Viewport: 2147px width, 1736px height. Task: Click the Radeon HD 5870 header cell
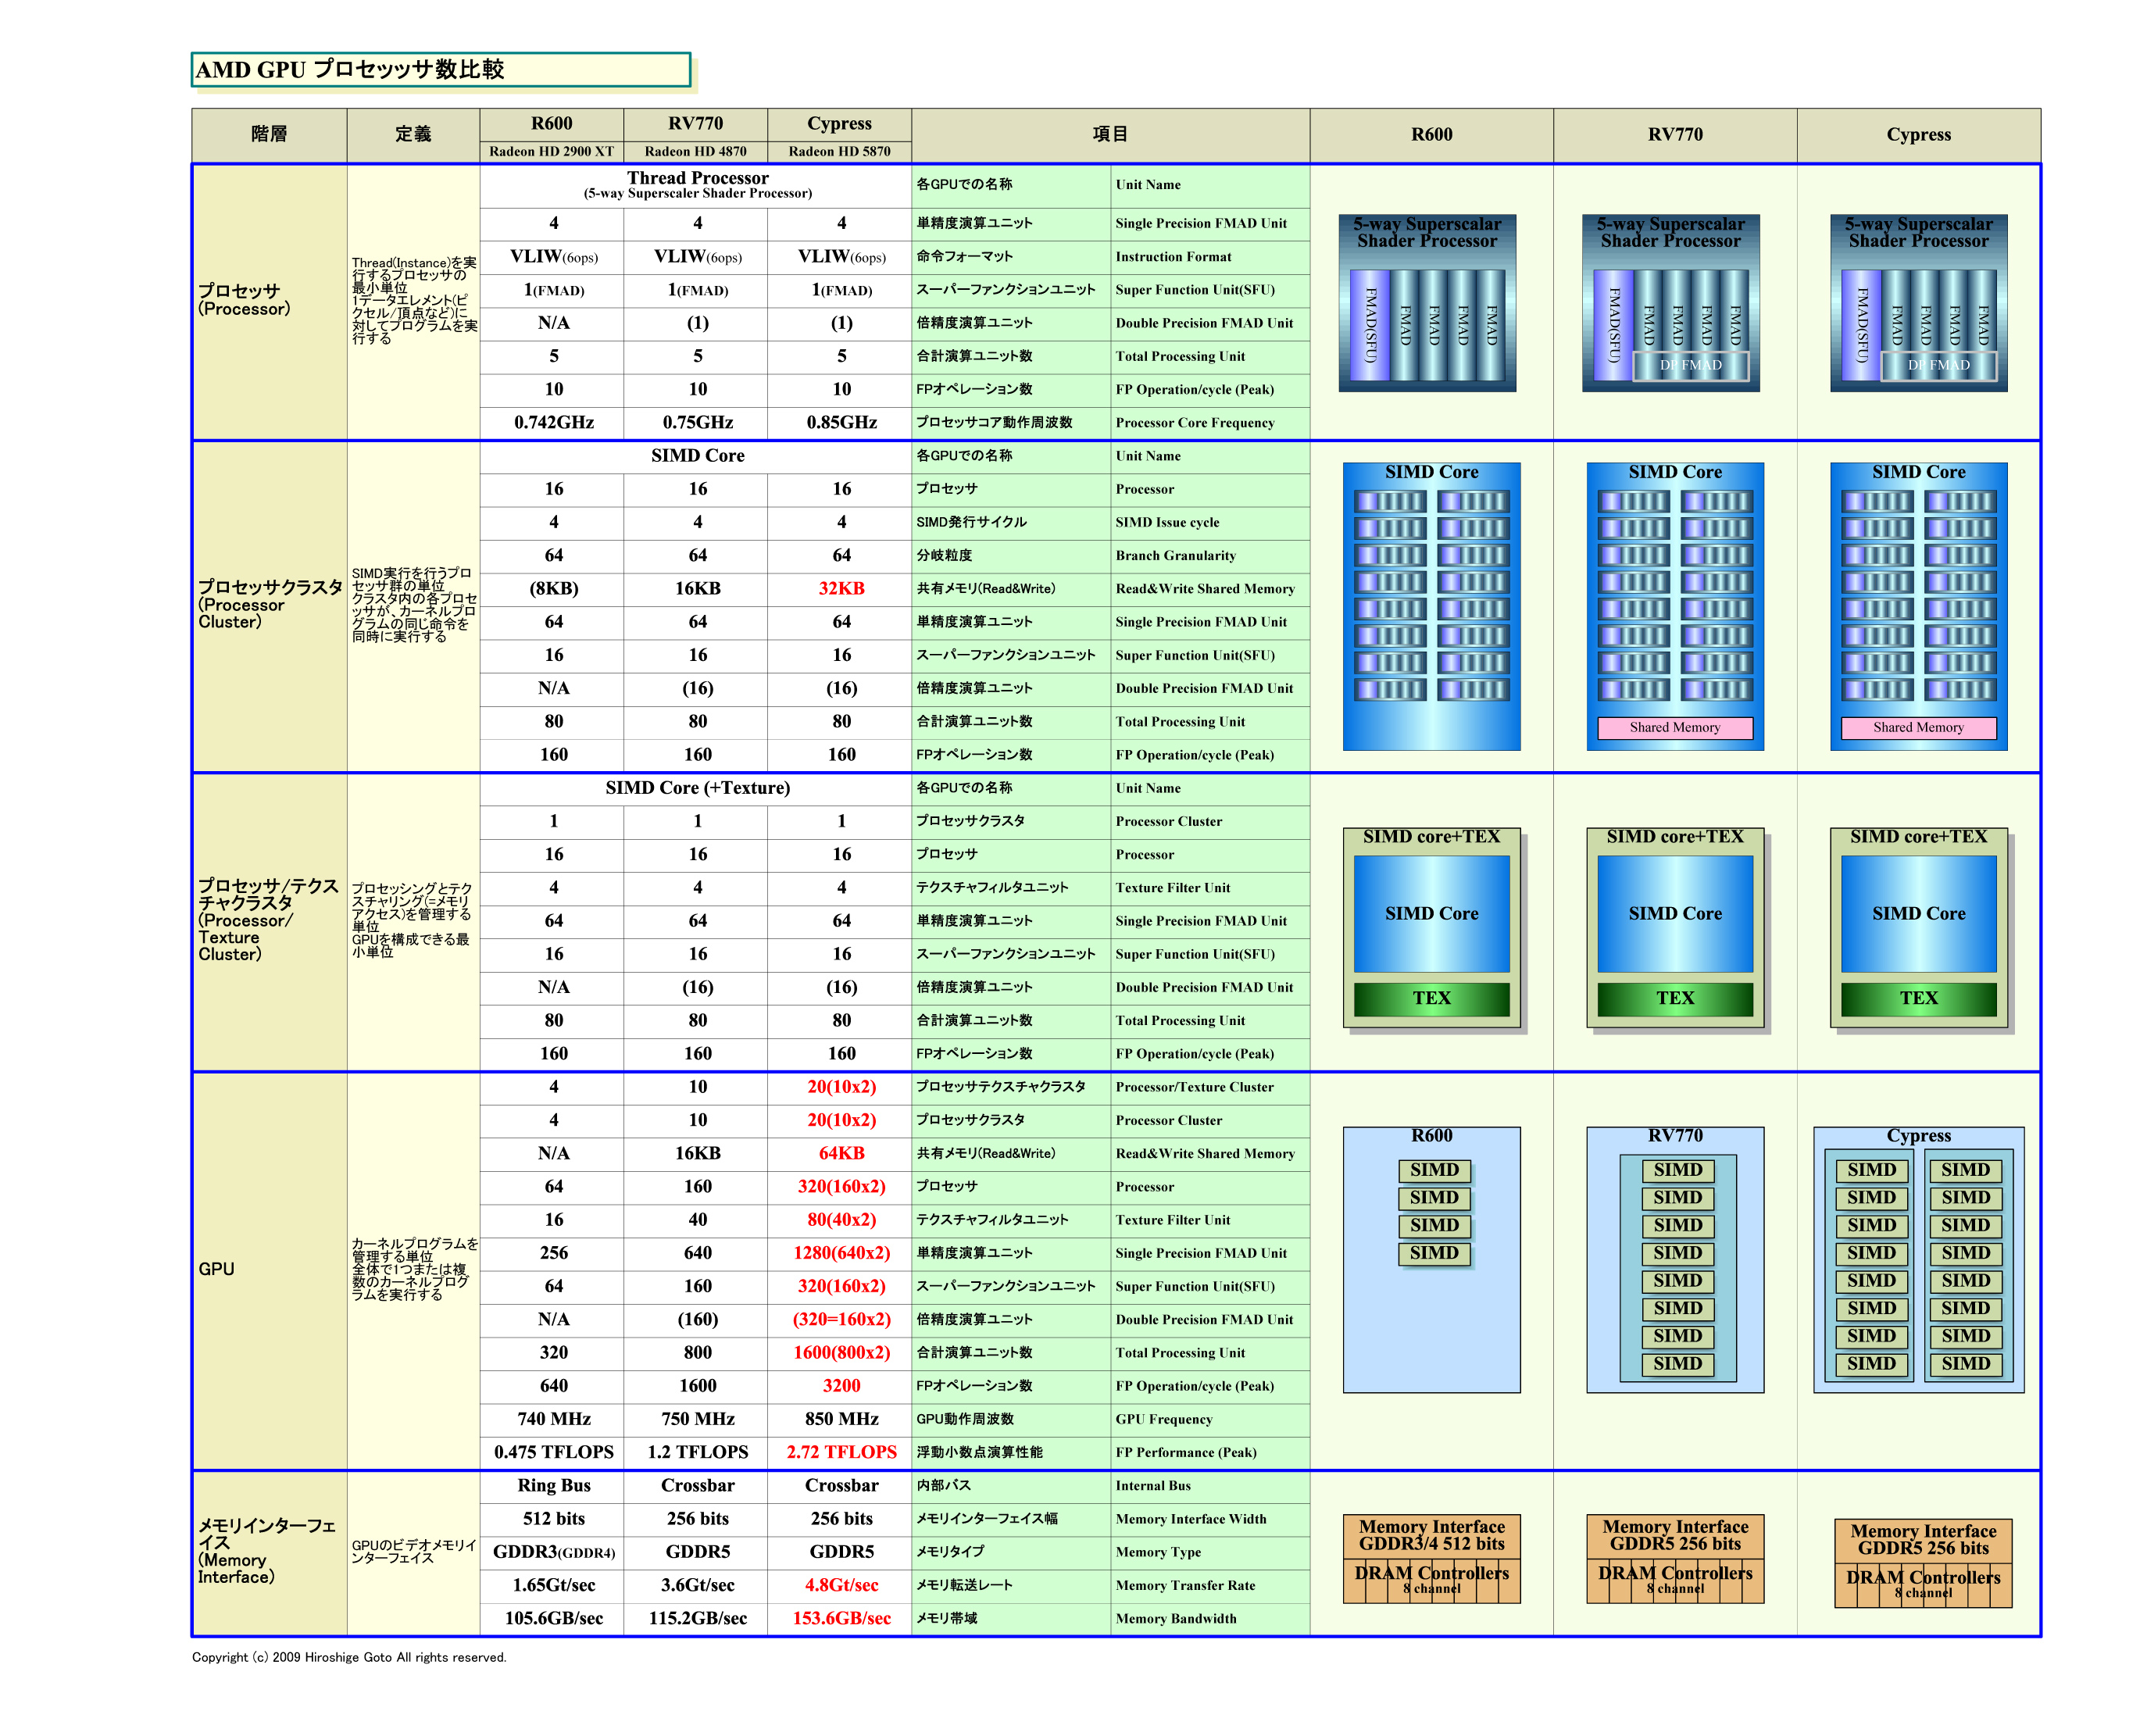tap(839, 151)
